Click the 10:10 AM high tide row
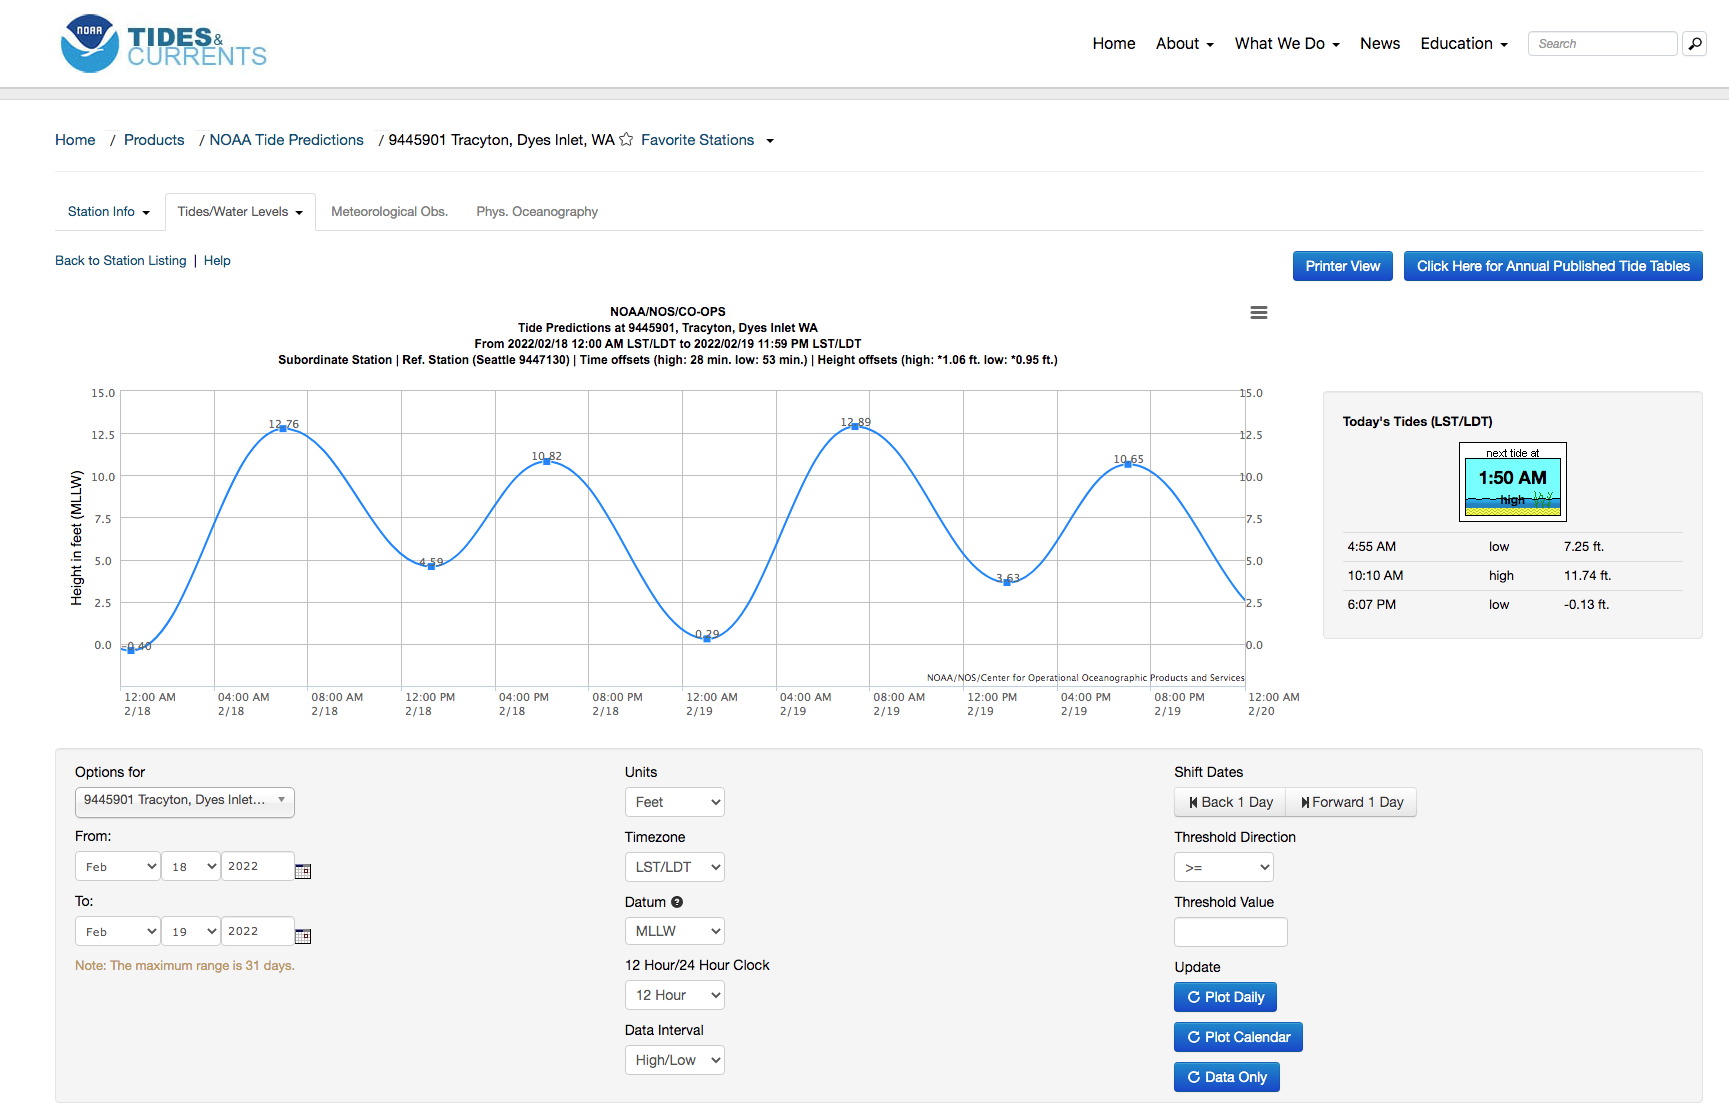This screenshot has height=1117, width=1729. click(1513, 576)
